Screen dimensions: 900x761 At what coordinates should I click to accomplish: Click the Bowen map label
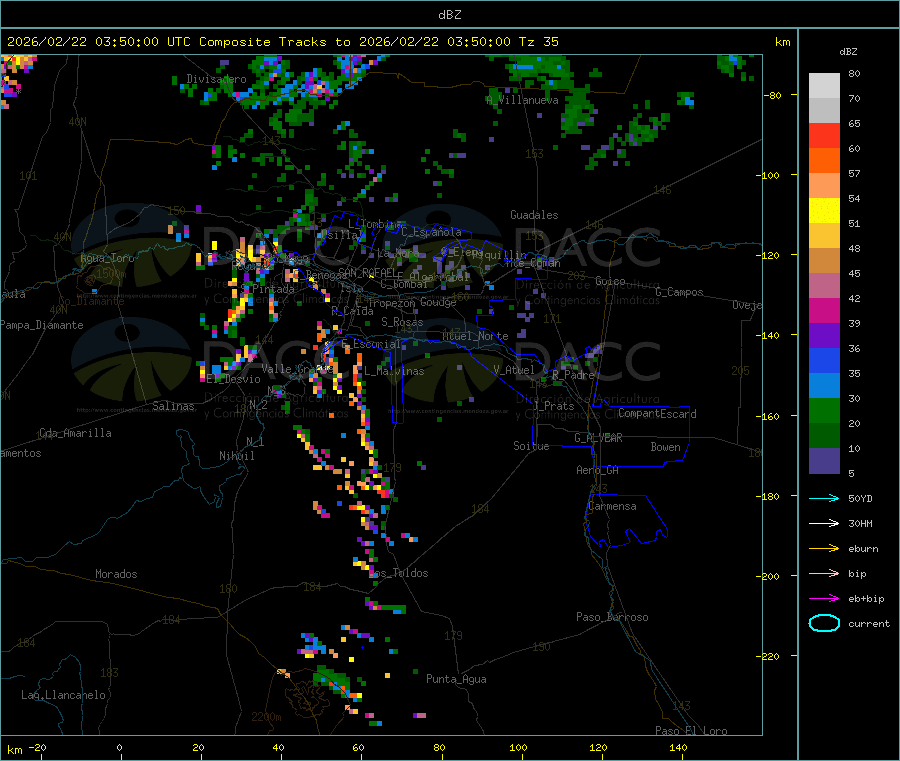tap(665, 447)
